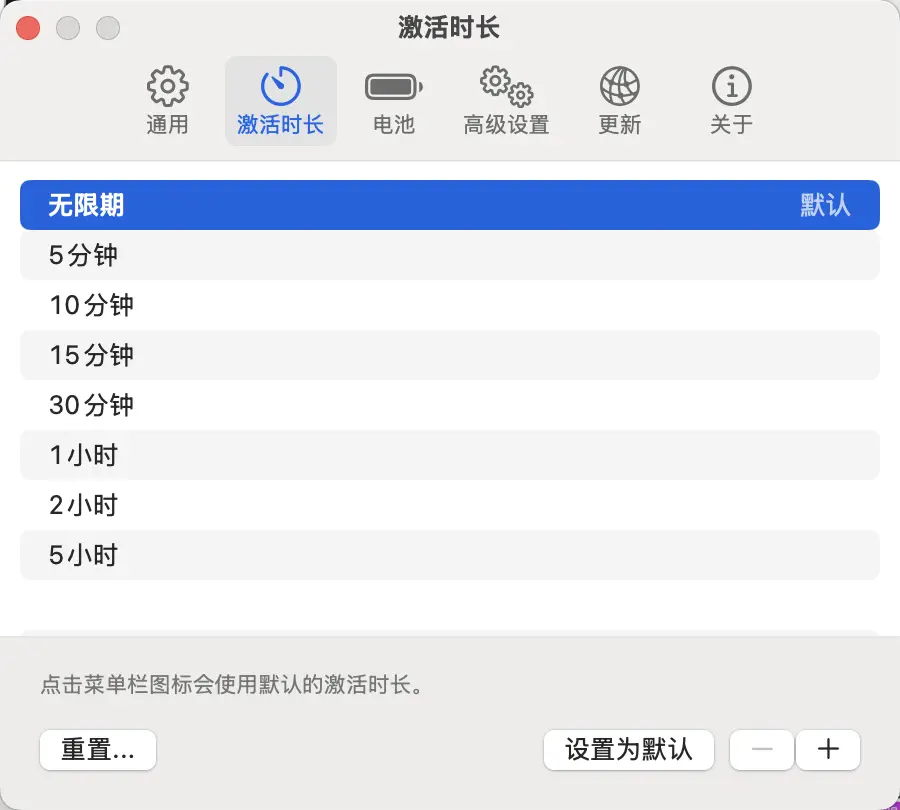Select the 5分钟 duration row
Screen dimensions: 900x810
449,255
